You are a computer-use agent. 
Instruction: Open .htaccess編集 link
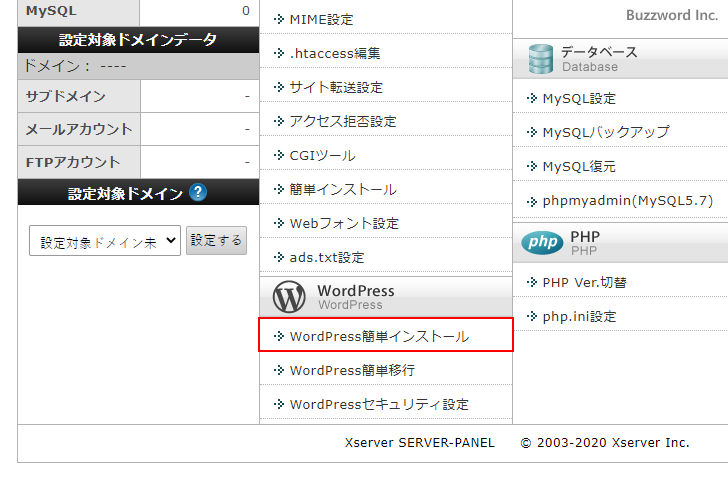coord(335,53)
